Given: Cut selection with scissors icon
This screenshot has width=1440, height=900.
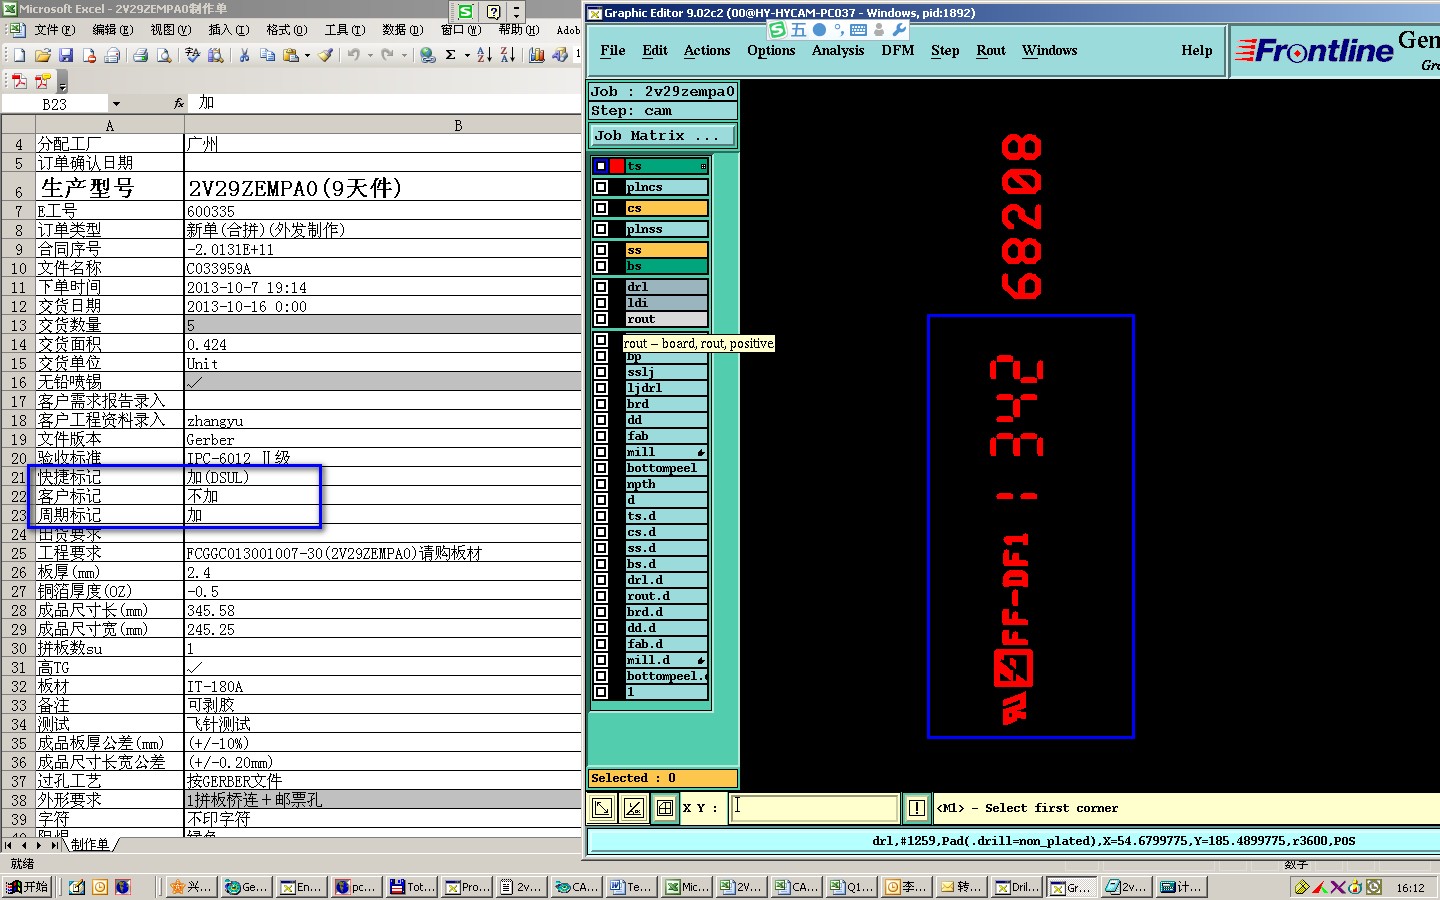Looking at the screenshot, I should point(244,55).
